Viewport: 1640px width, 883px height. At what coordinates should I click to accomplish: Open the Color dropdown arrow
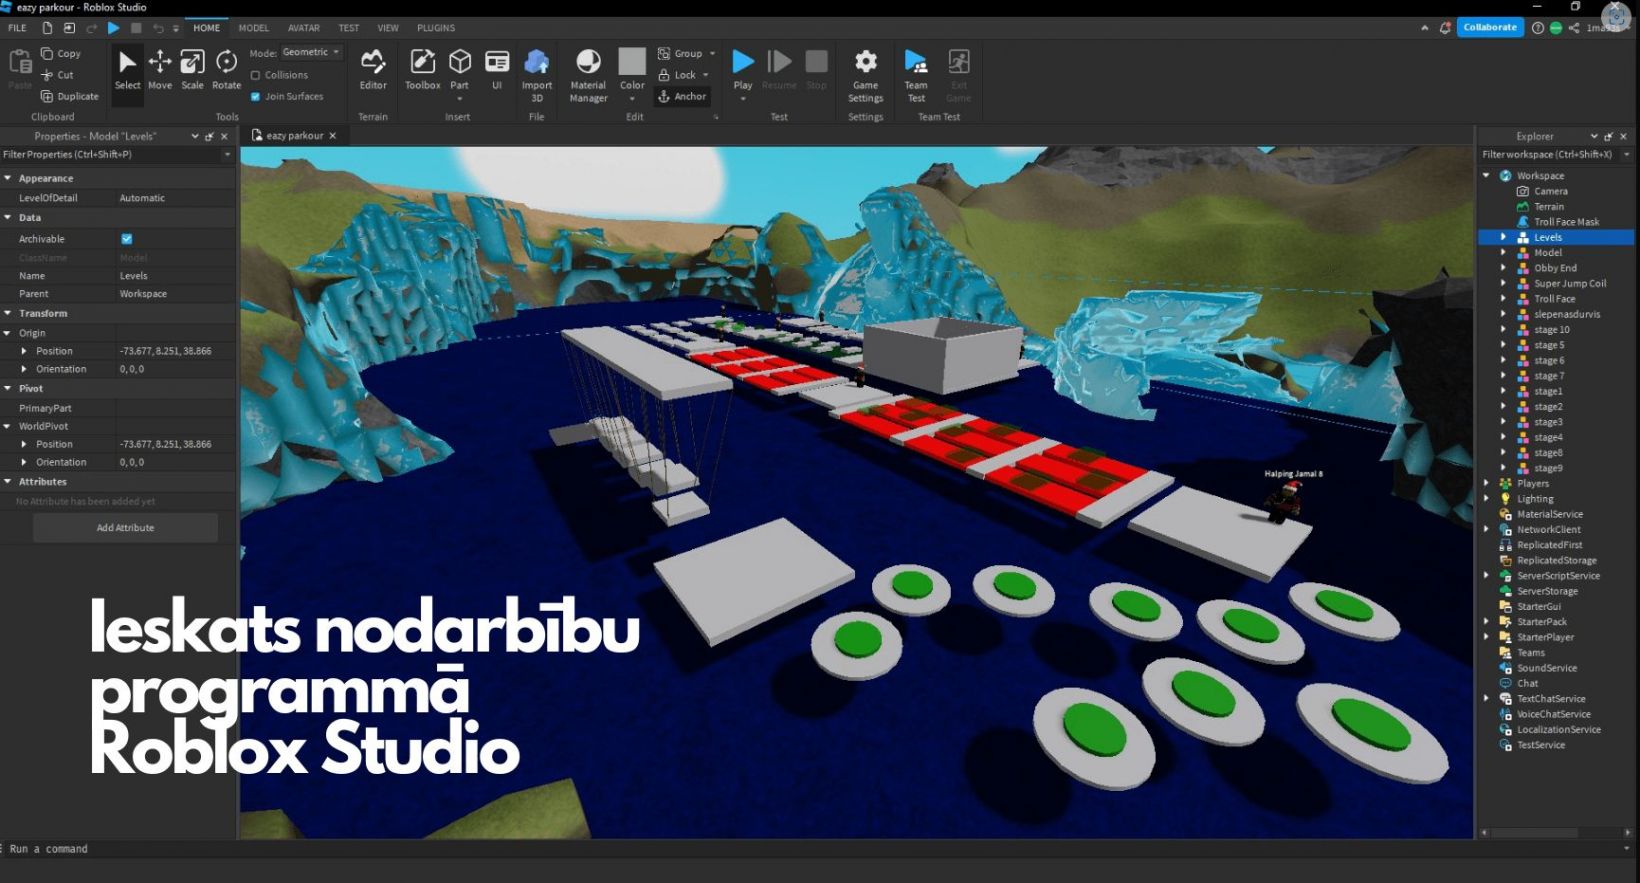tap(632, 99)
